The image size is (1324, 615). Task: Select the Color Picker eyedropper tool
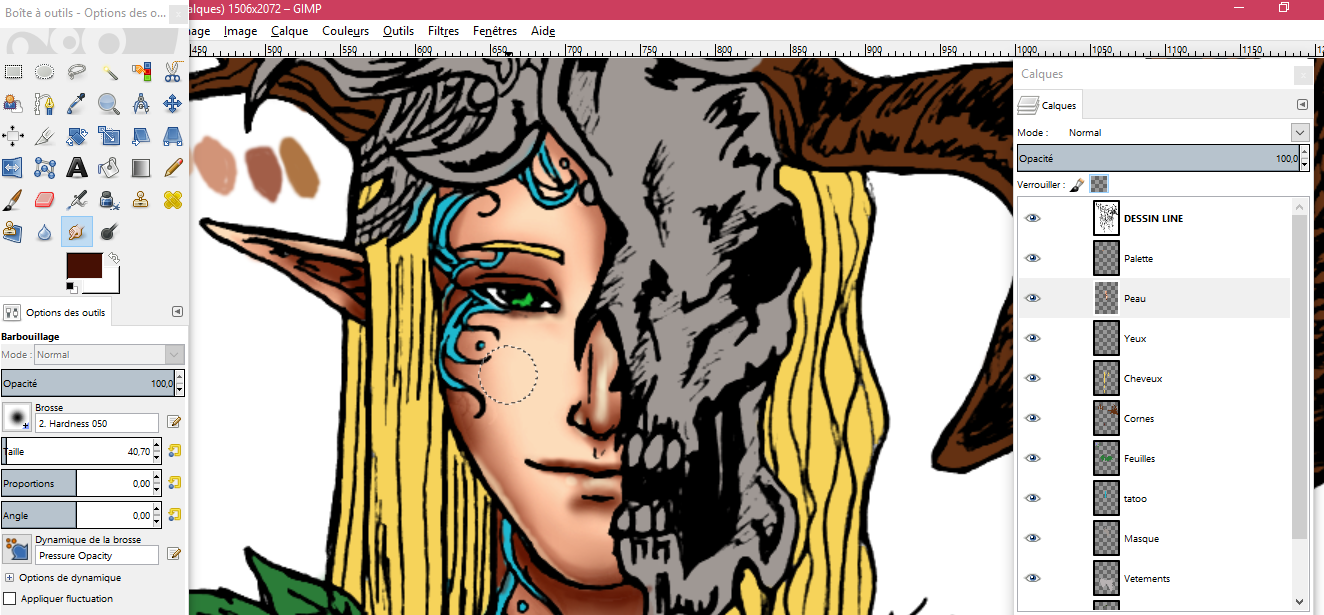point(77,104)
